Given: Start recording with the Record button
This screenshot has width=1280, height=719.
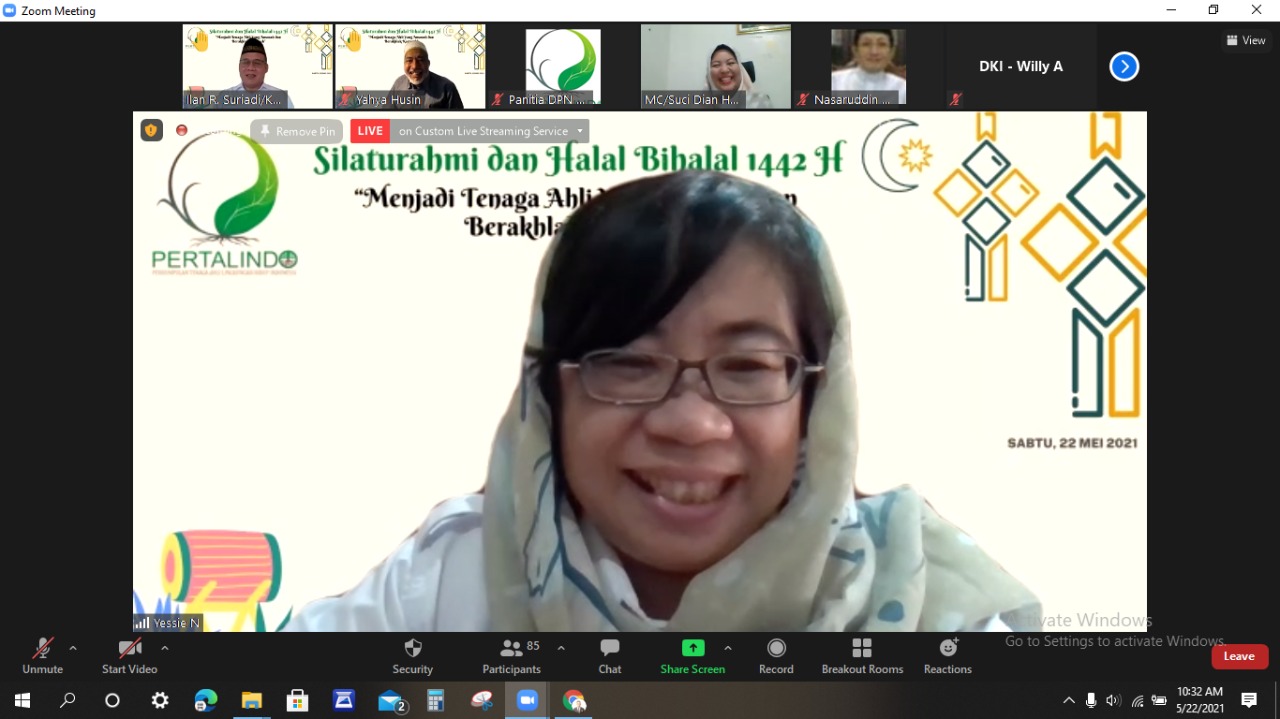Looking at the screenshot, I should click(x=776, y=656).
